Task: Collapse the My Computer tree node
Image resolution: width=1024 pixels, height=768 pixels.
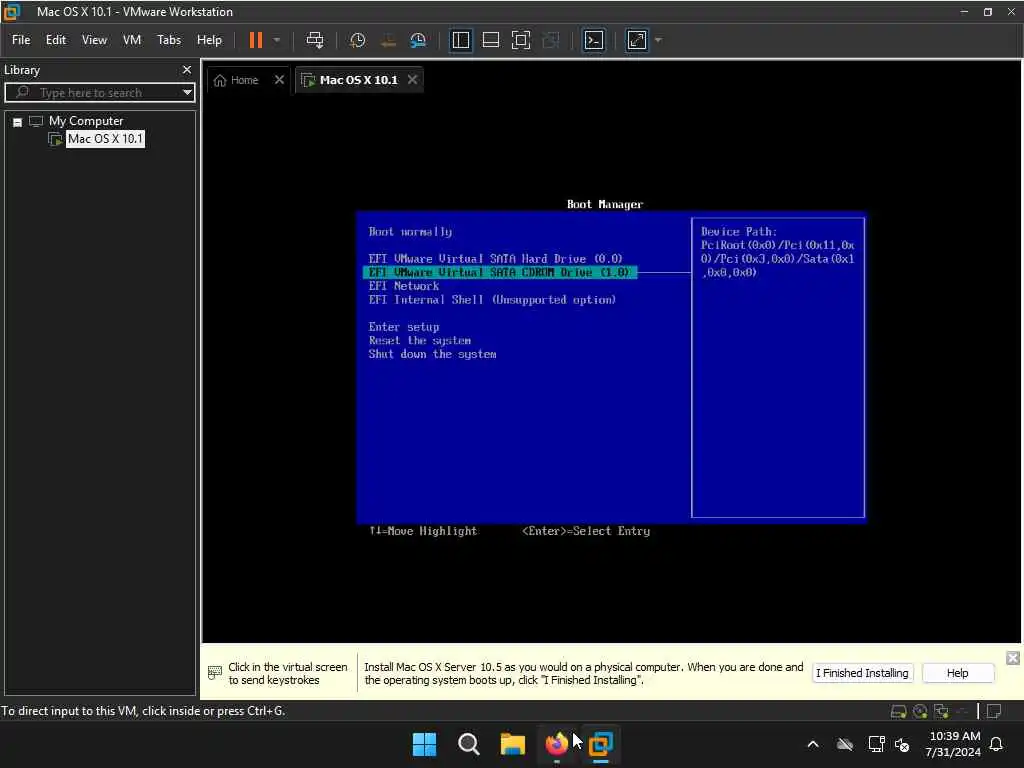Action: [18, 122]
